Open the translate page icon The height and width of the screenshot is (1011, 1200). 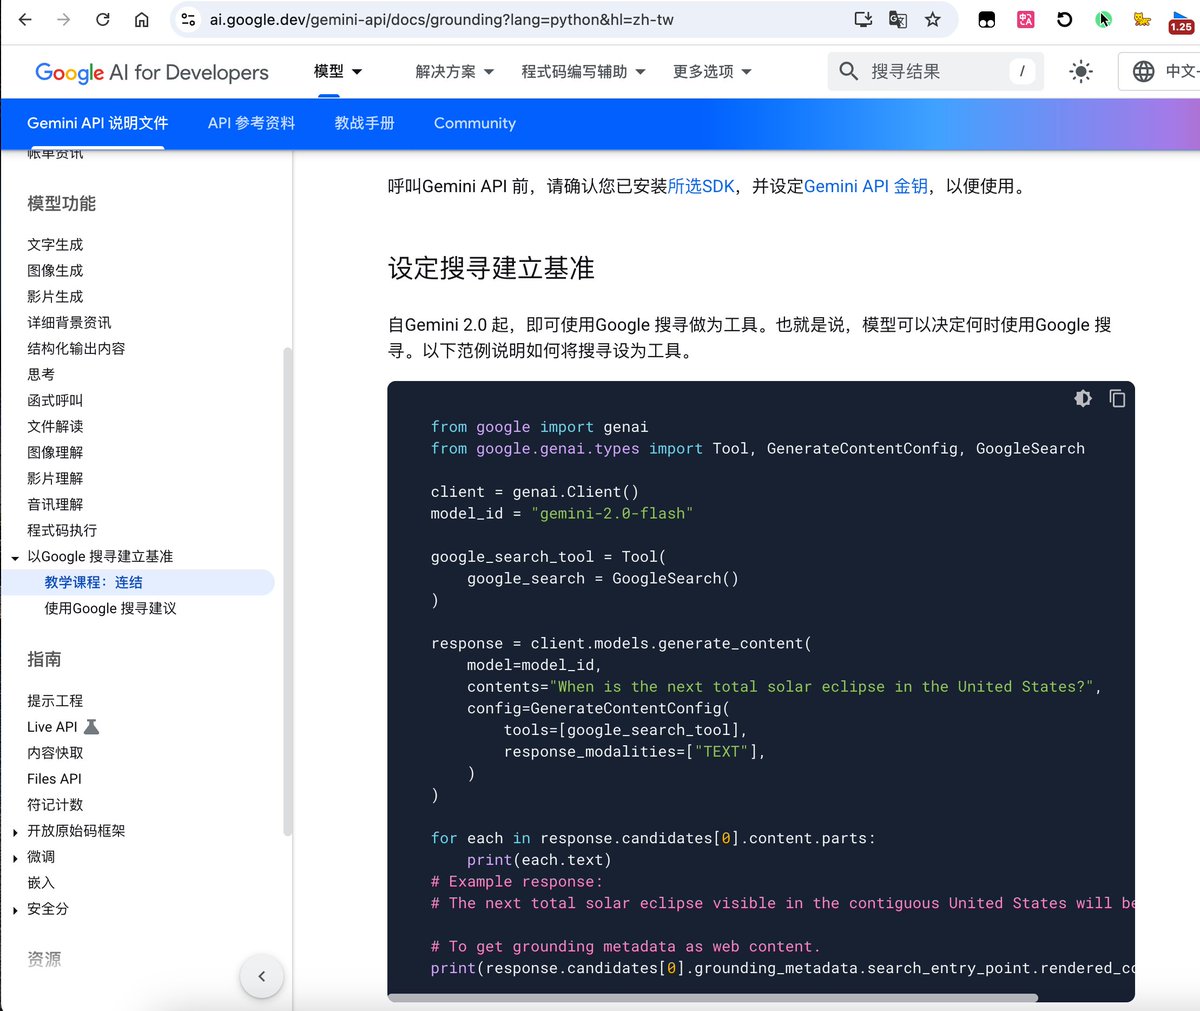[x=898, y=19]
